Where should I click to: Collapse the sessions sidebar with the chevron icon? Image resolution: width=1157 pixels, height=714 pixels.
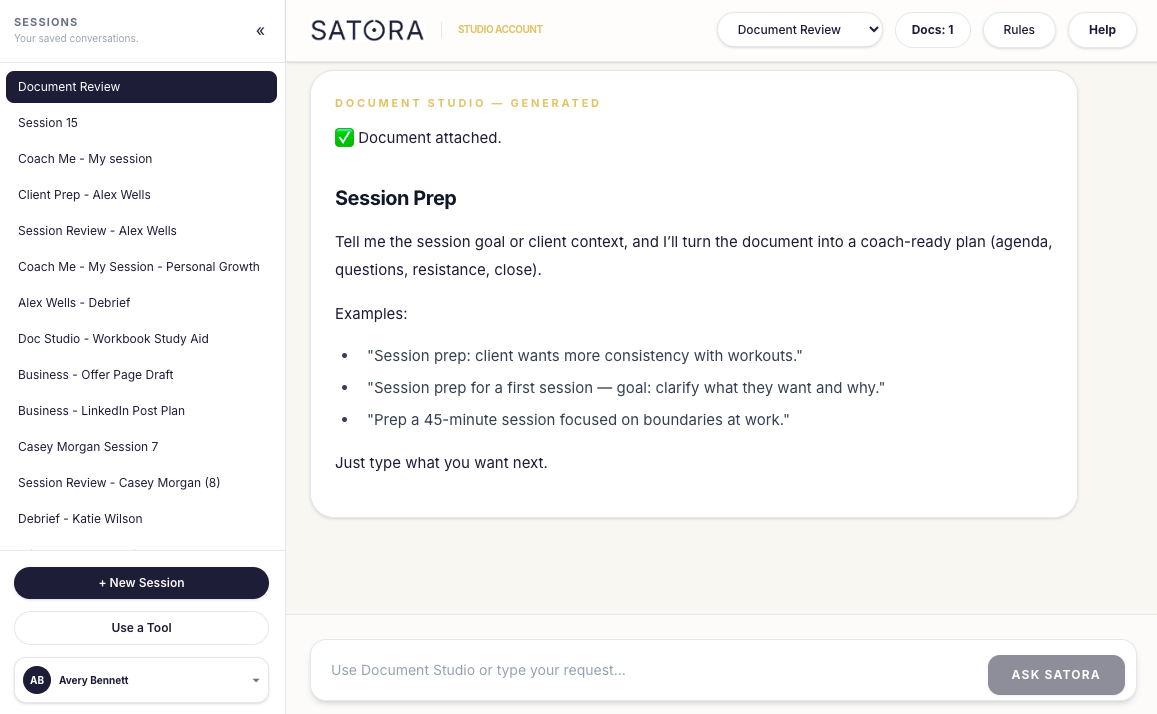pos(260,31)
